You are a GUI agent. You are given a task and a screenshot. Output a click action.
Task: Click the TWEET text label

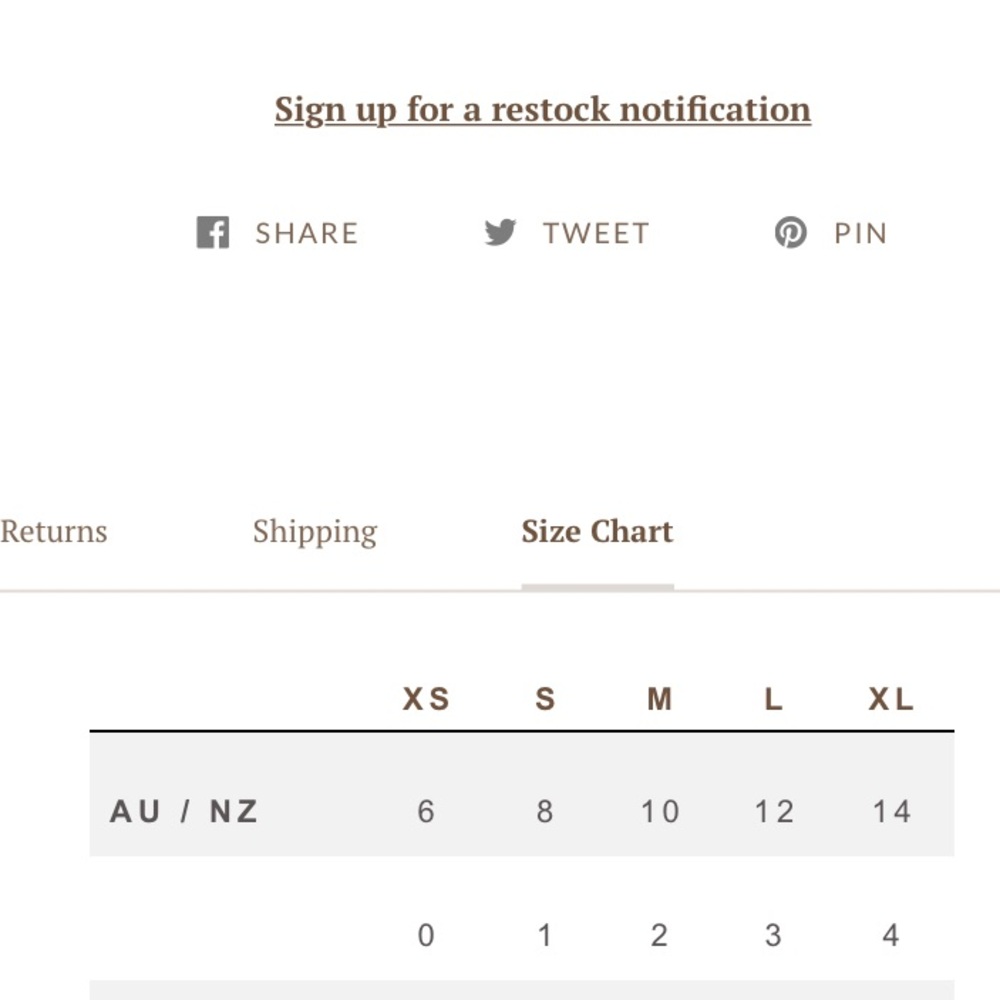coord(596,233)
